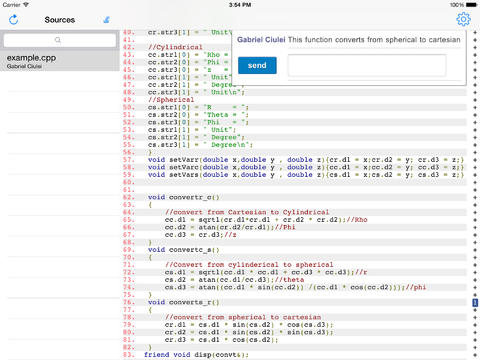Screen dimensions: 480x360
Task: Tap the plus icon on line 60
Action: point(475,182)
